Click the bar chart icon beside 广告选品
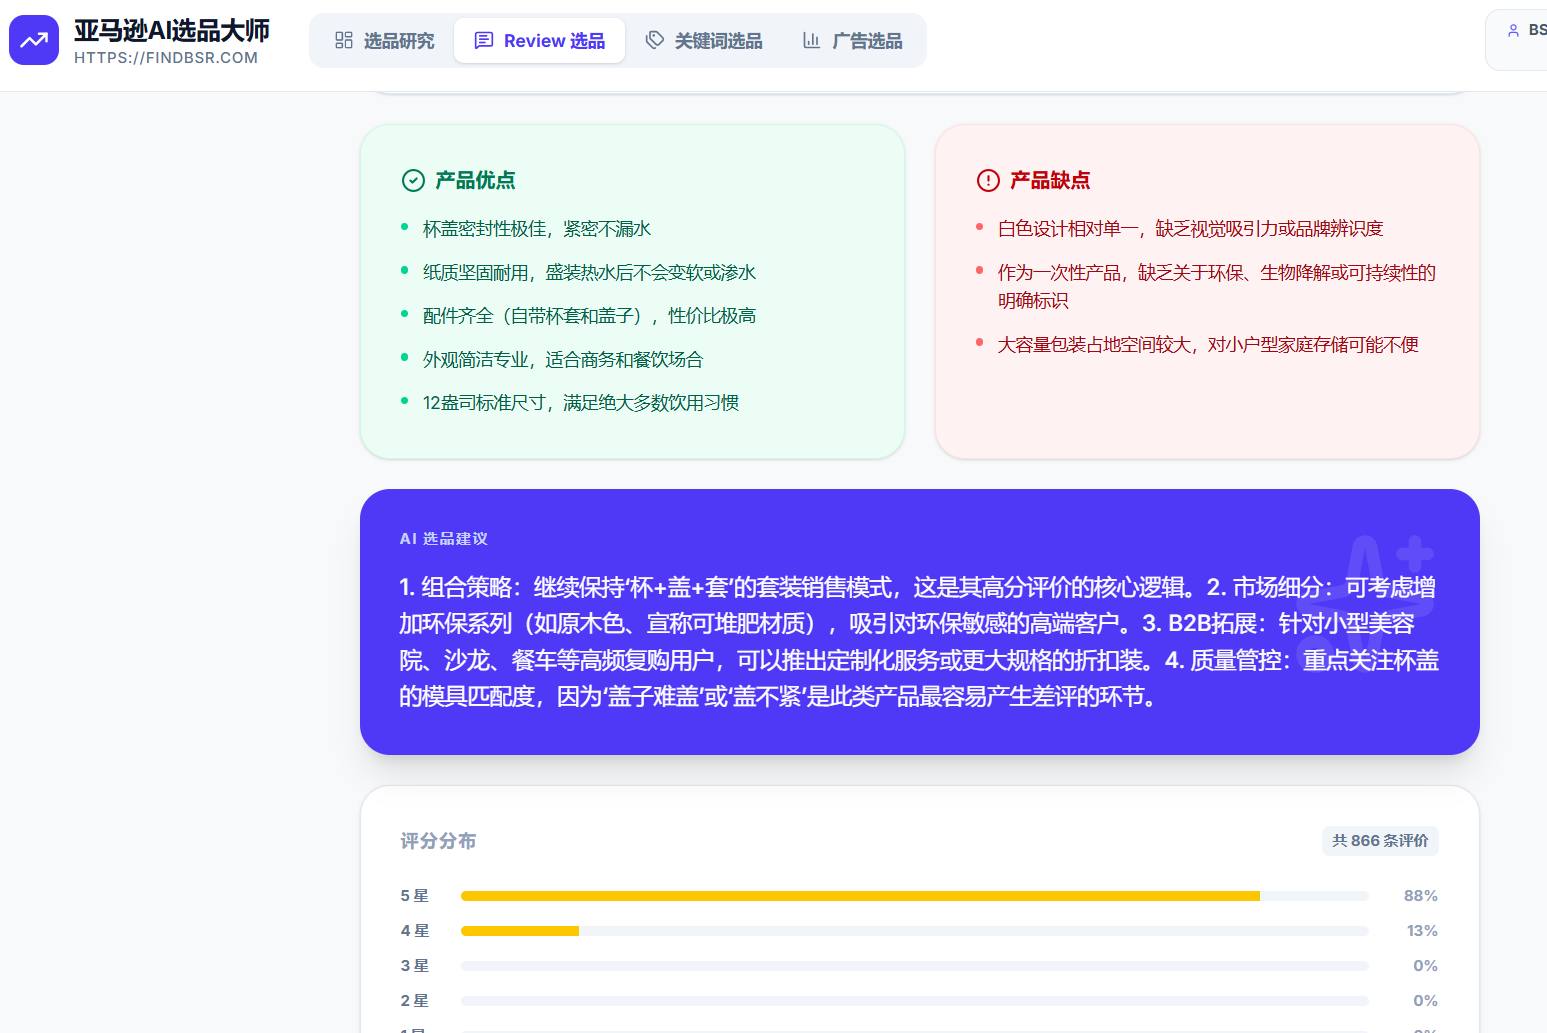Screen dimensions: 1547x1033 [811, 40]
